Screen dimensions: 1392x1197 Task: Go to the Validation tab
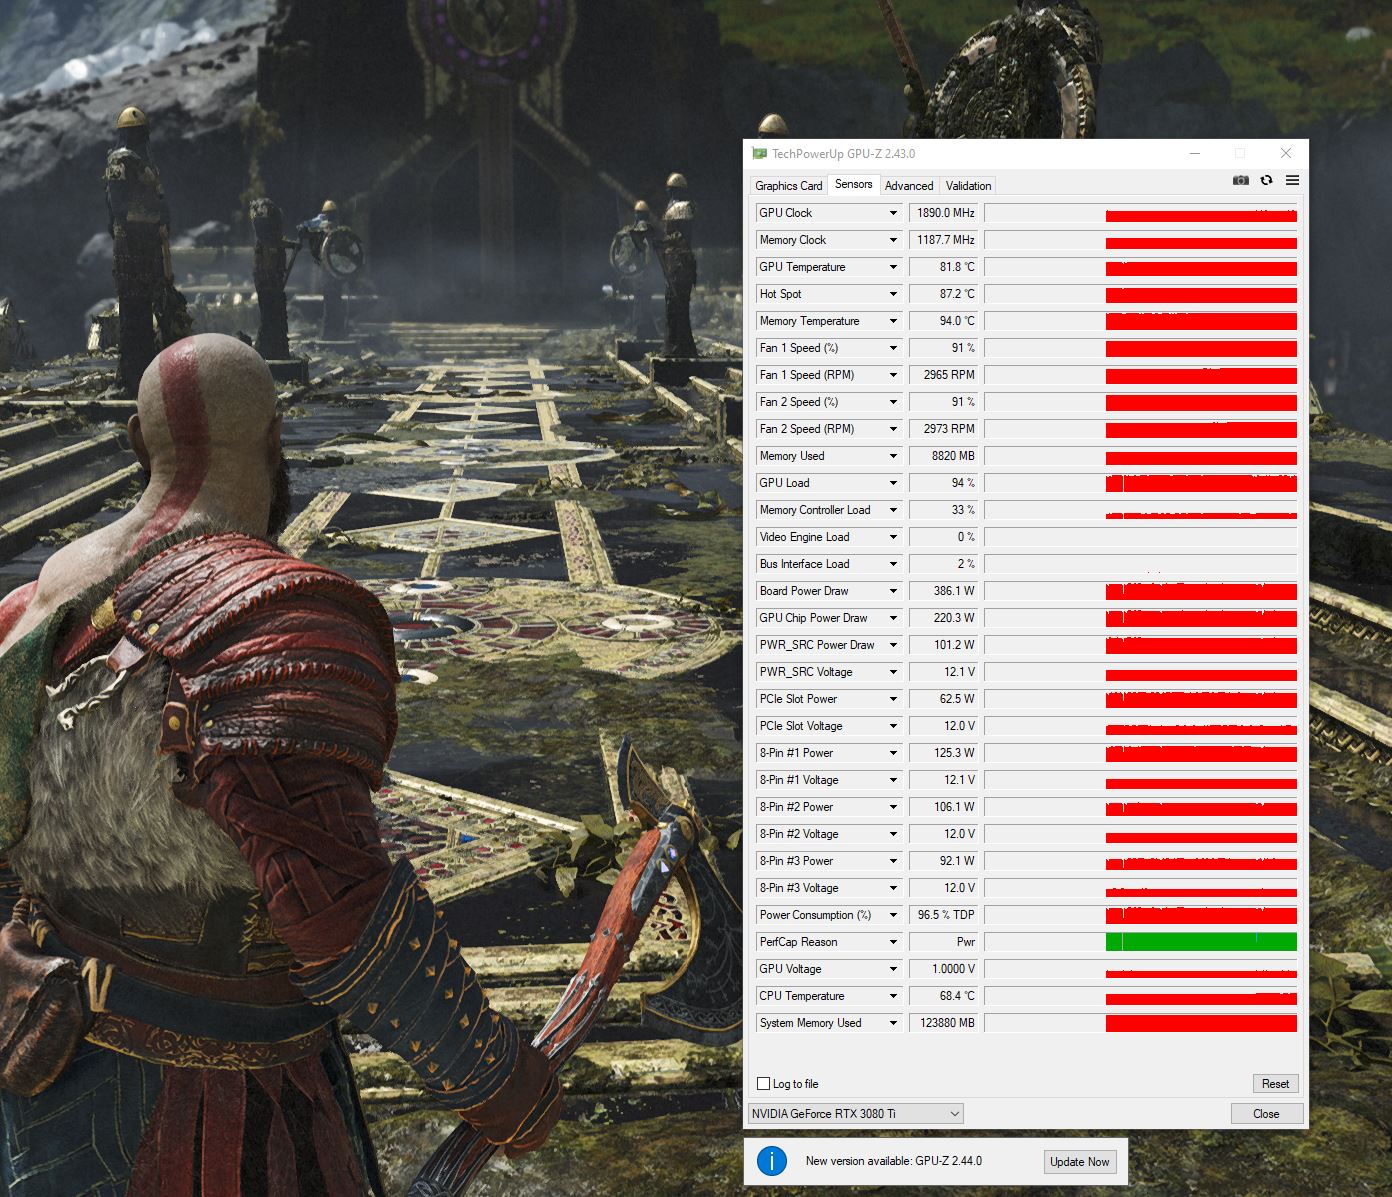tap(968, 185)
